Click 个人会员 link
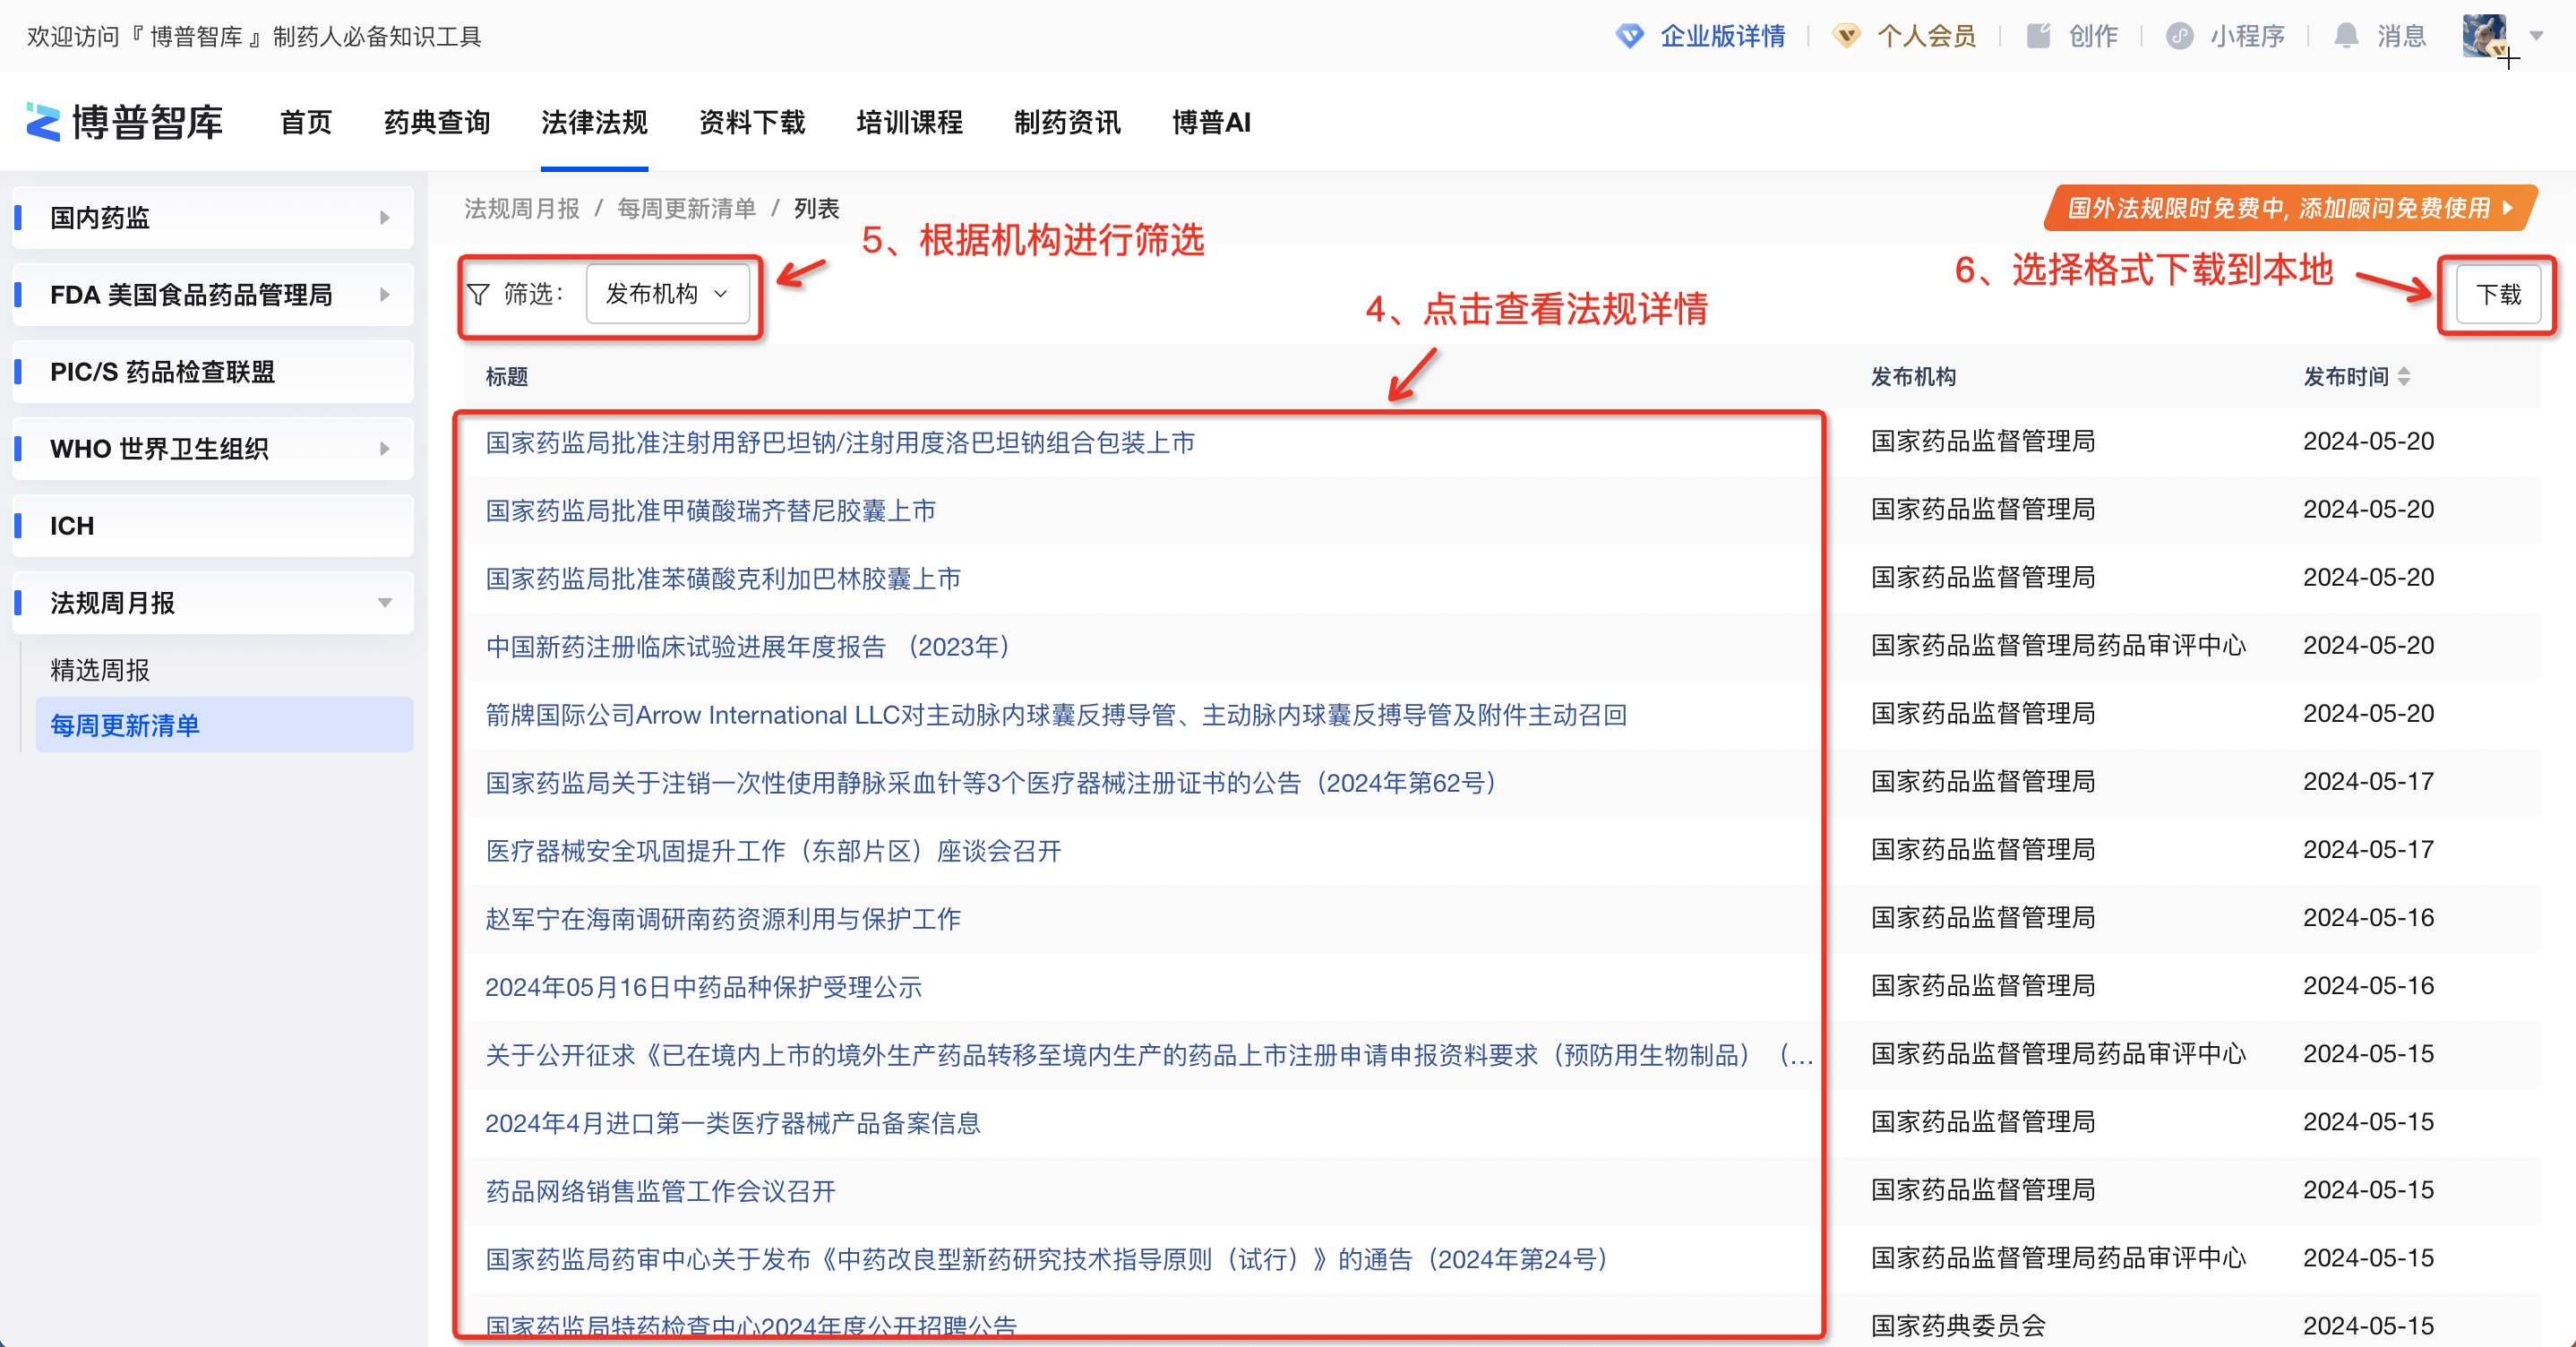Screen dimensions: 2576x1347 (1927, 36)
